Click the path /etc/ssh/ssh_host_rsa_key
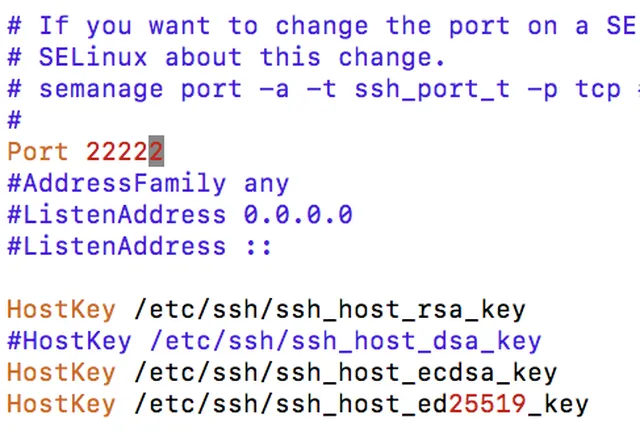 coord(330,310)
